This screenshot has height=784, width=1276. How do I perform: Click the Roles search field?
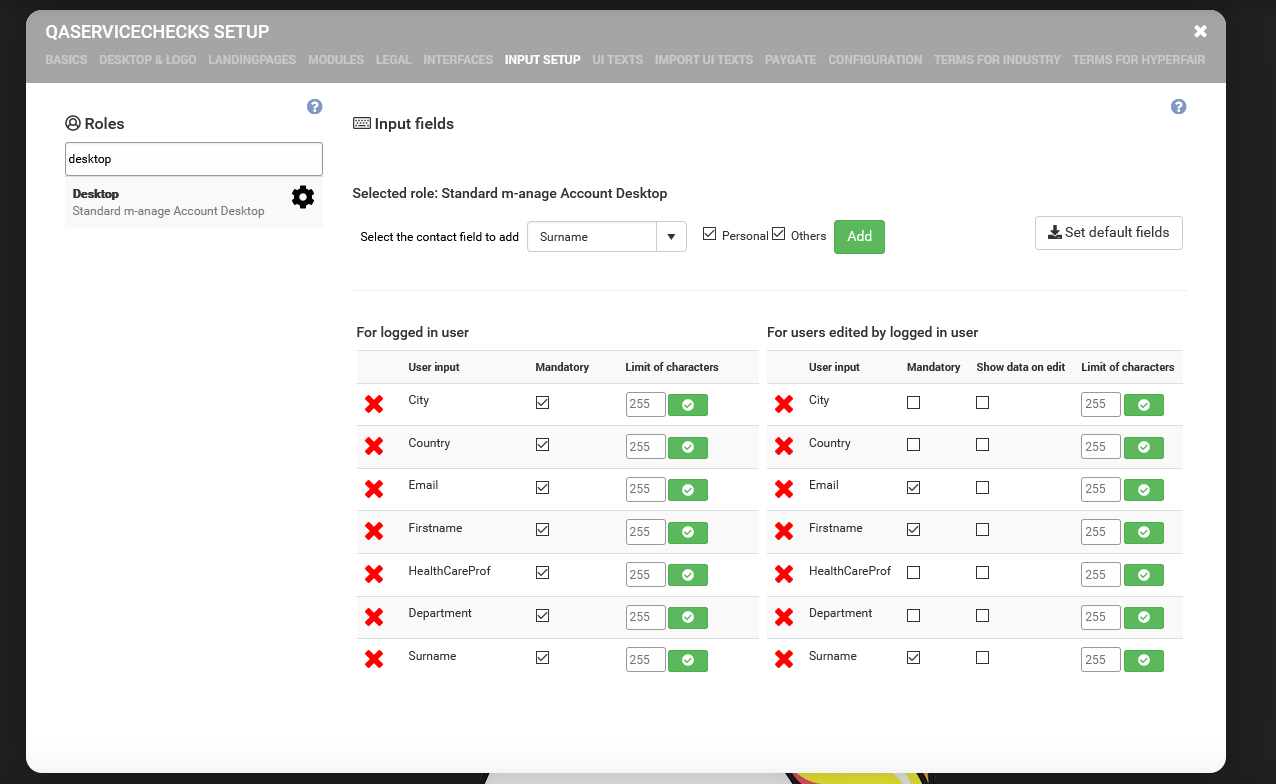194,159
